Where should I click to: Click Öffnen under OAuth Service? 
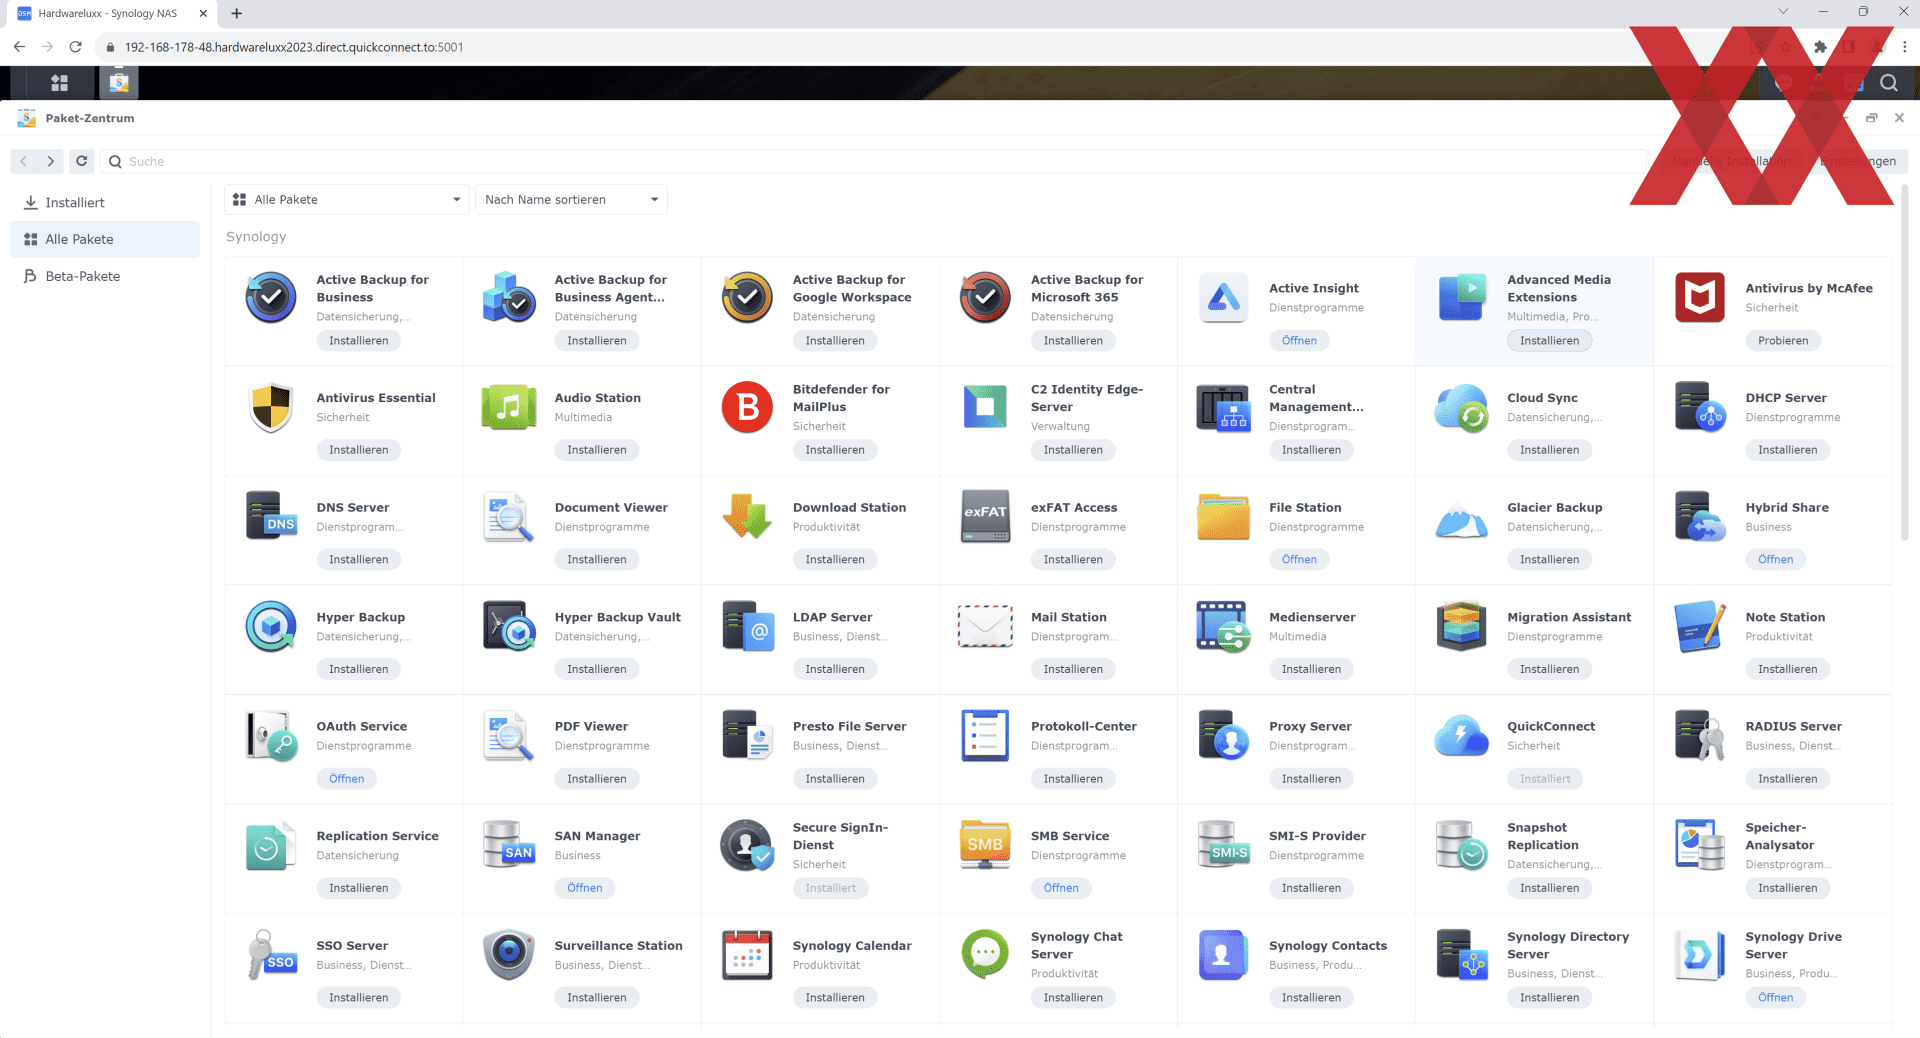click(x=346, y=779)
